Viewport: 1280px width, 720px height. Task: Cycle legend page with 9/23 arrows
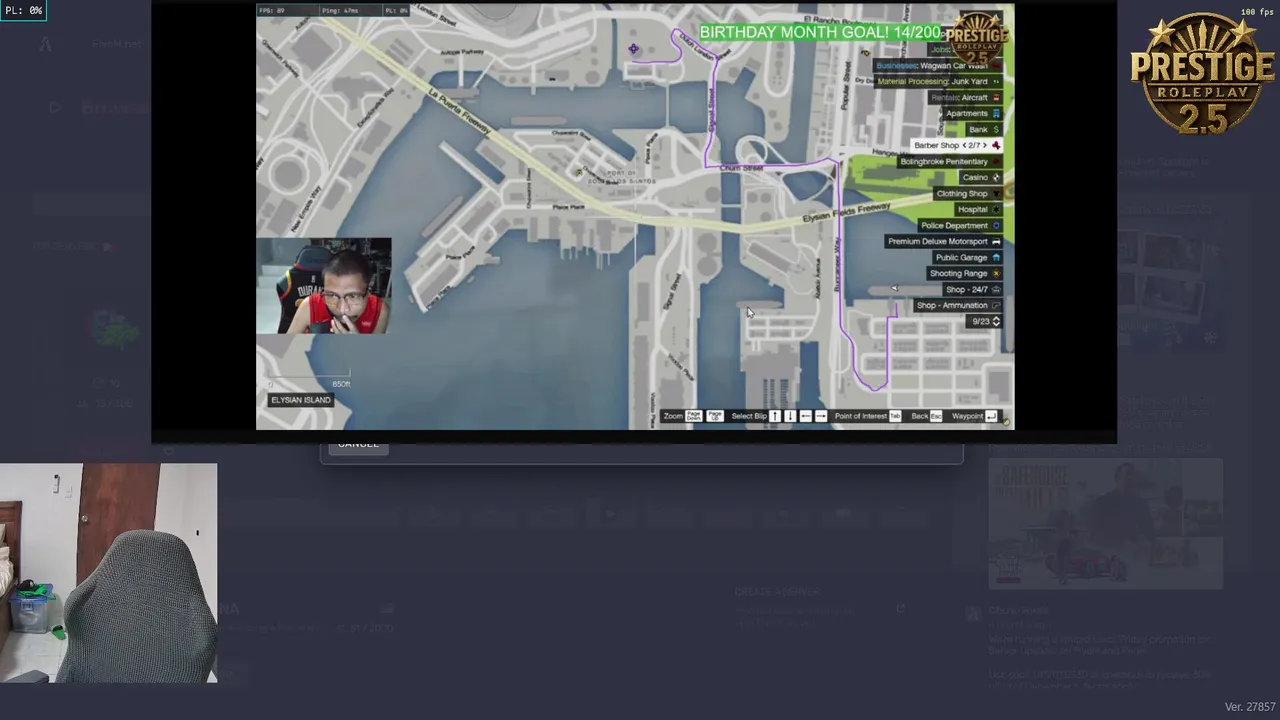click(996, 321)
